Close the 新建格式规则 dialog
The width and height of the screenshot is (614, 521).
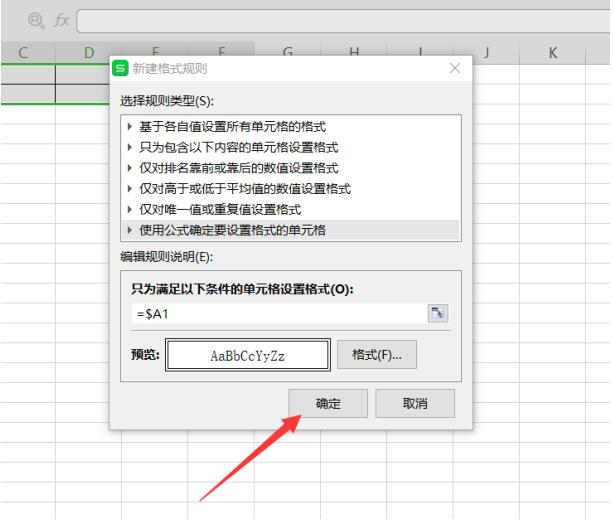455,68
